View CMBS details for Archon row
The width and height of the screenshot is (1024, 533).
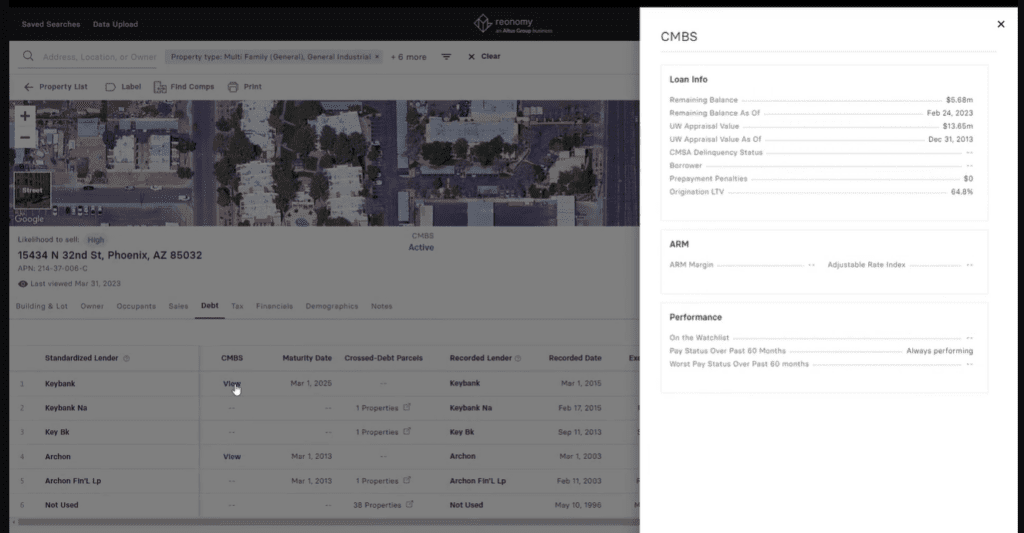click(x=232, y=457)
